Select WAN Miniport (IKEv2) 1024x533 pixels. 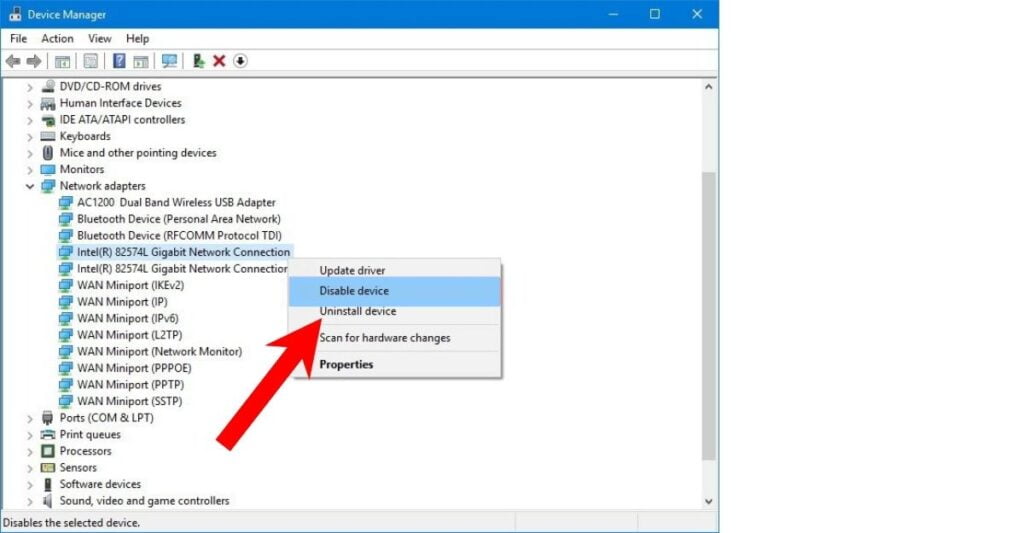pyautogui.click(x=130, y=285)
